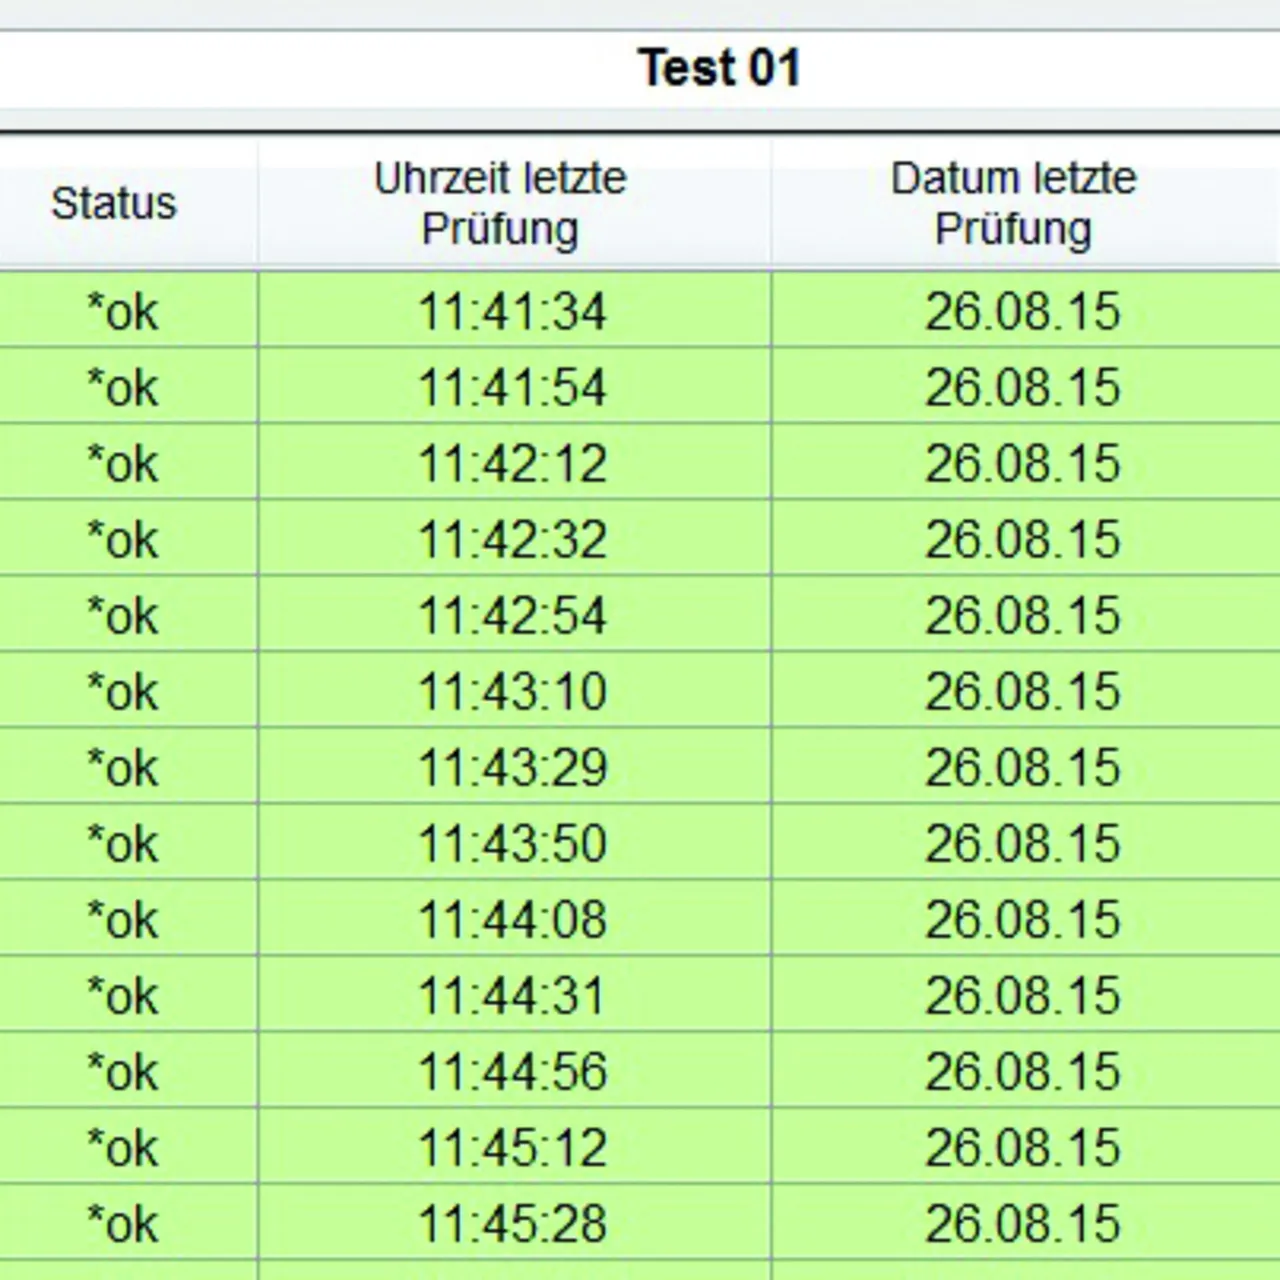Select the time cell 11:41:34
This screenshot has height=1280, width=1280.
(512, 311)
